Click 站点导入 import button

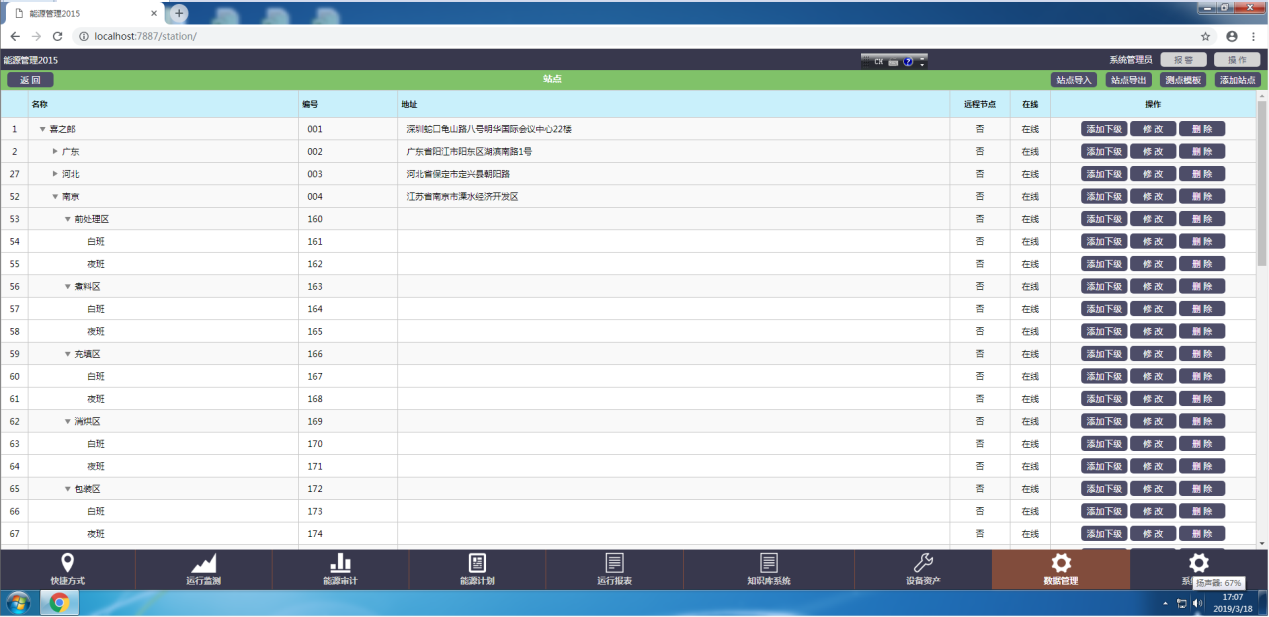1074,80
